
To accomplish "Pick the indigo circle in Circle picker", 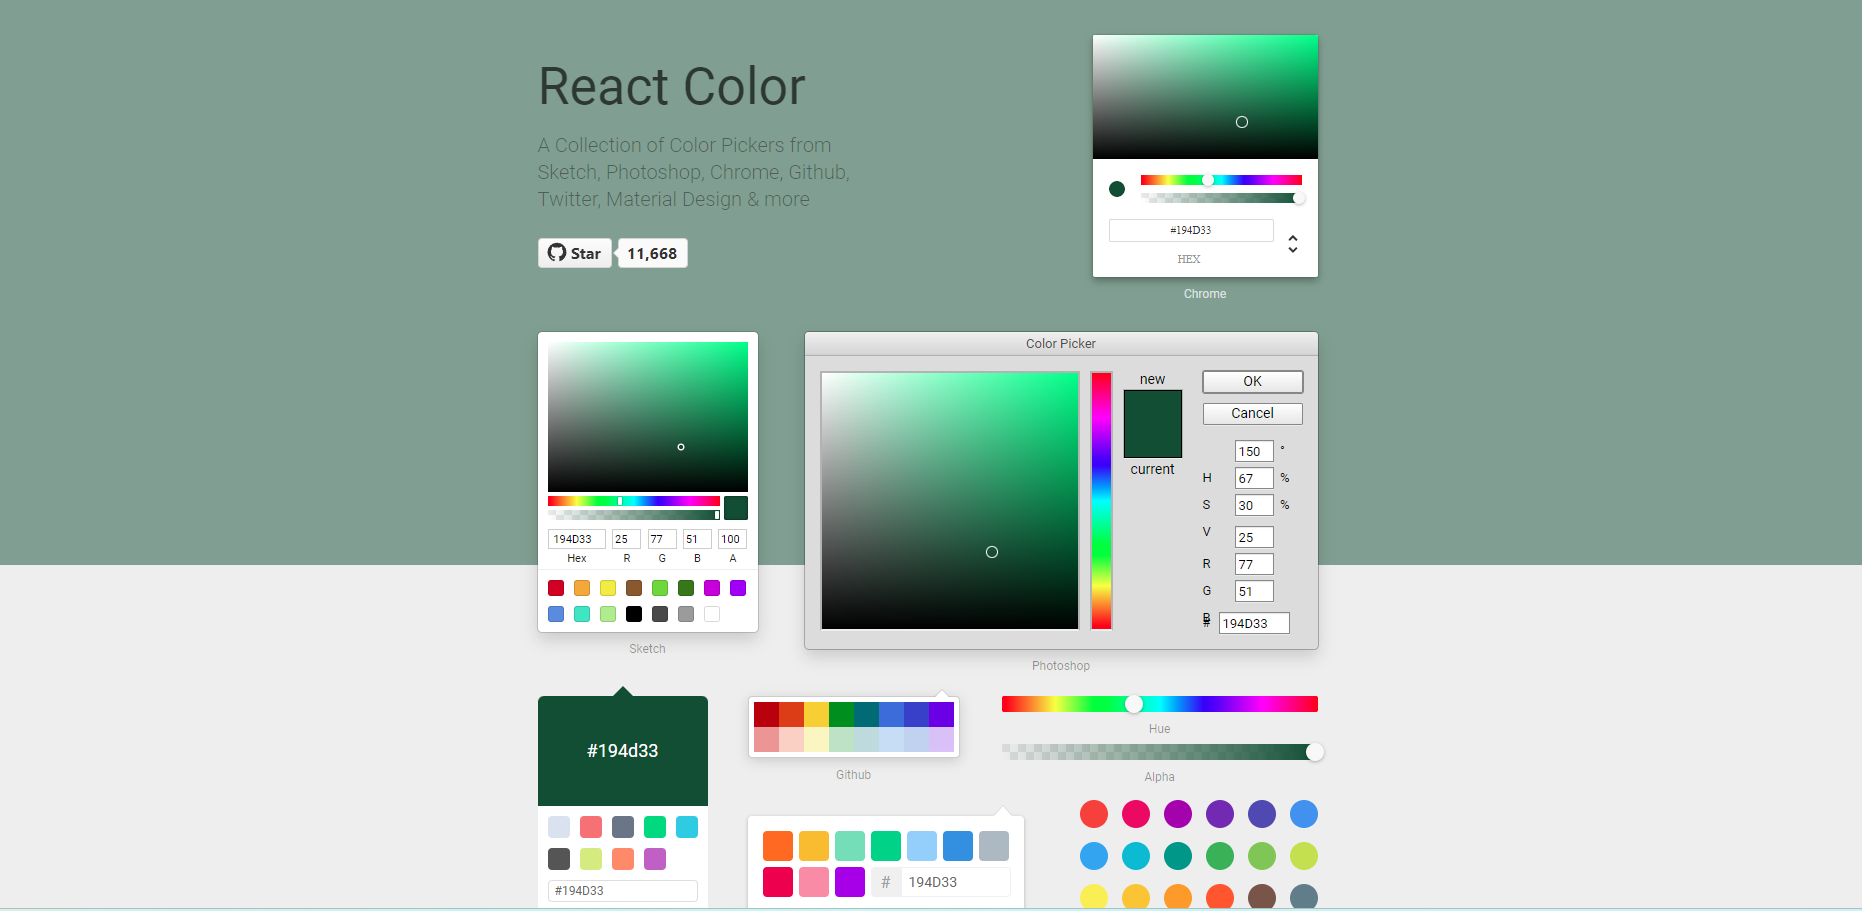I will (1262, 814).
